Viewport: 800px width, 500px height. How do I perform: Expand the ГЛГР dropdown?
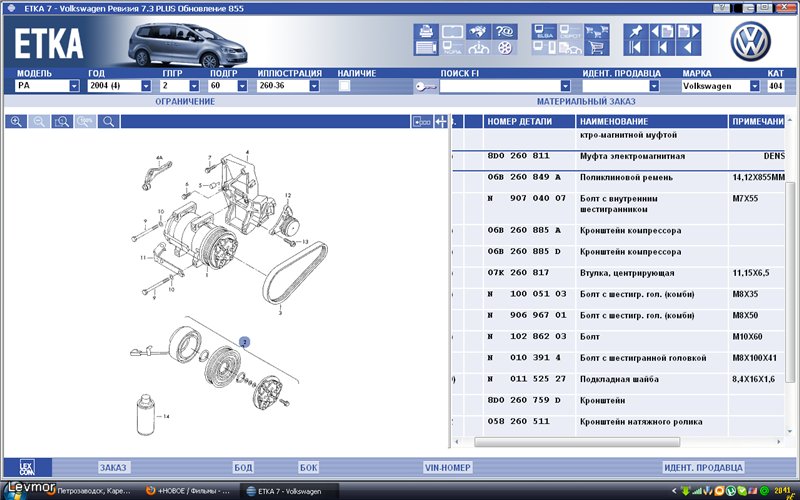(x=194, y=86)
